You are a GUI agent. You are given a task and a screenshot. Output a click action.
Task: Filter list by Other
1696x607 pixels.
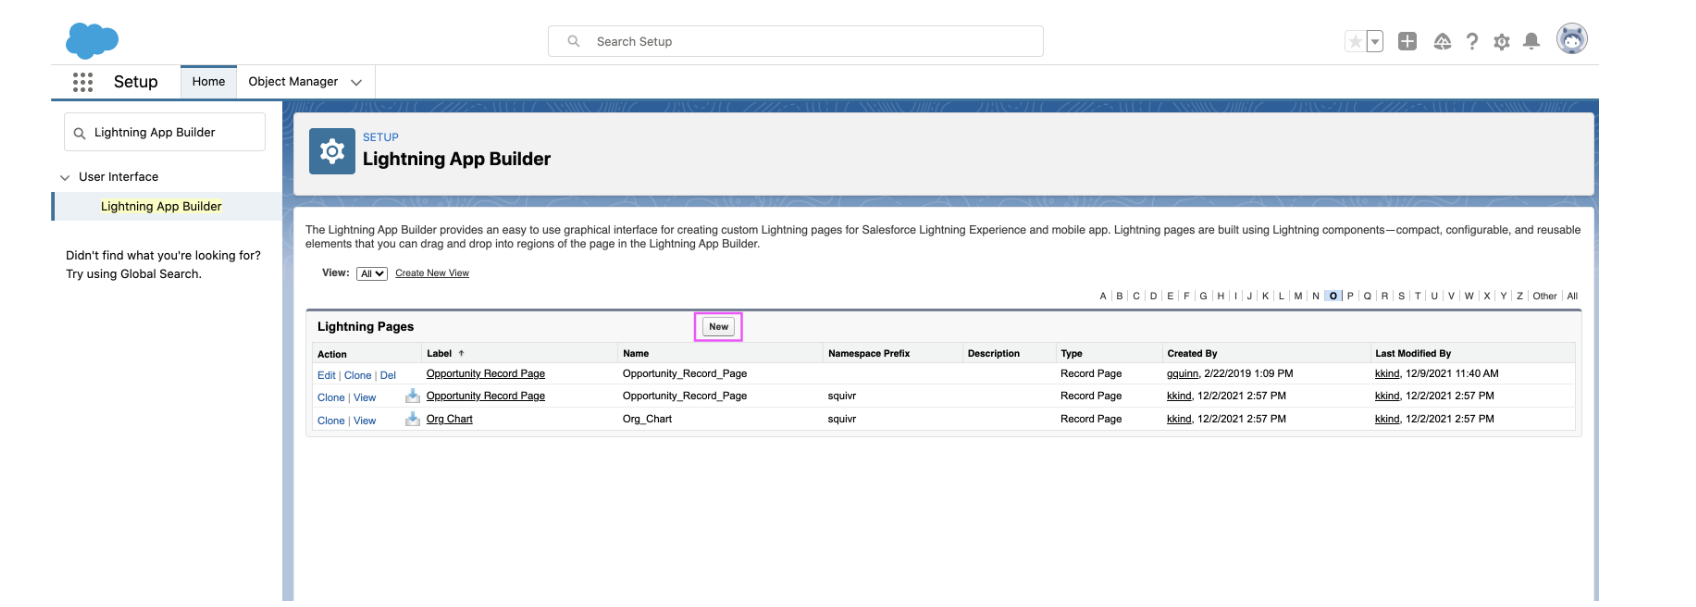click(x=1544, y=296)
